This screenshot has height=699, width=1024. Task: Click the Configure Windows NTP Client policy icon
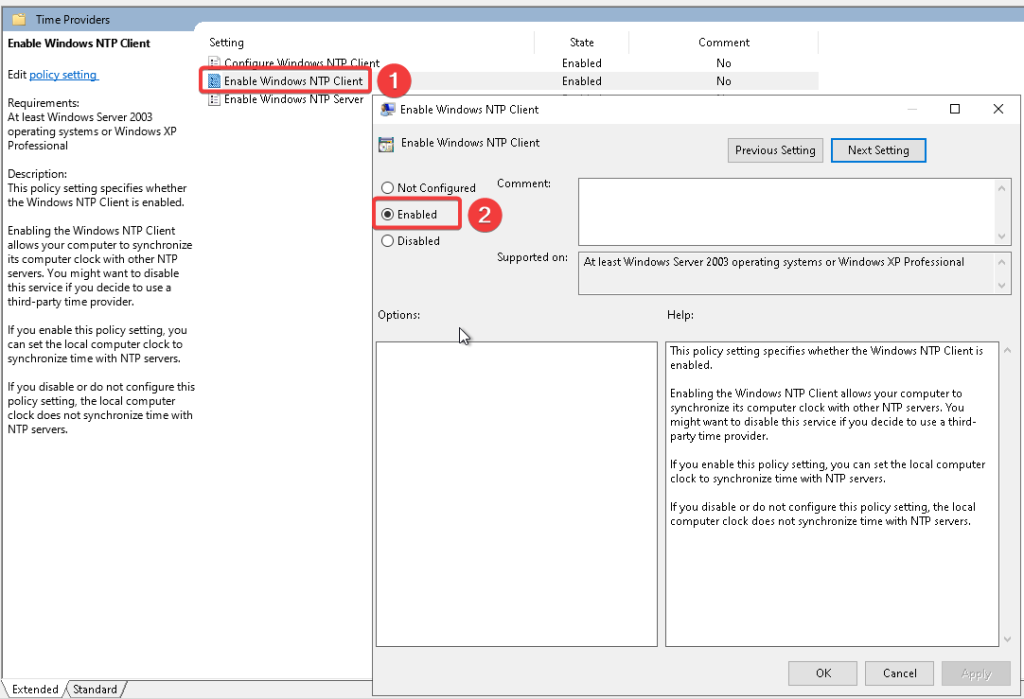[x=214, y=63]
